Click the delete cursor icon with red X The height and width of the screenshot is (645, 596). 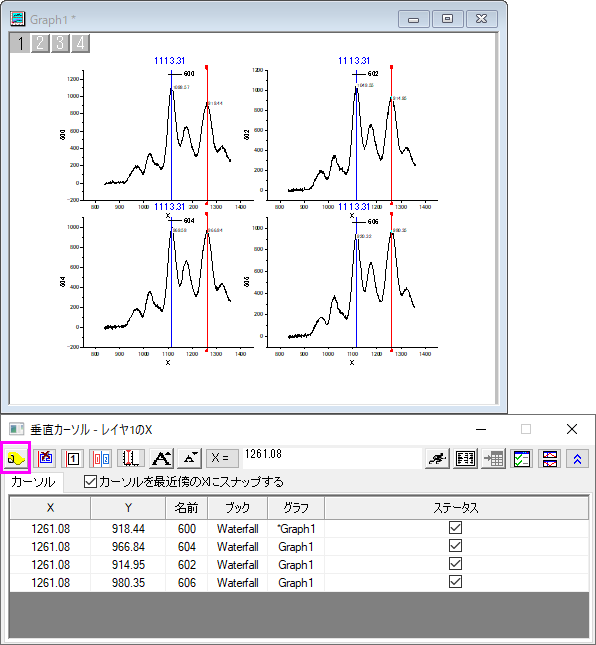pyautogui.click(x=45, y=458)
